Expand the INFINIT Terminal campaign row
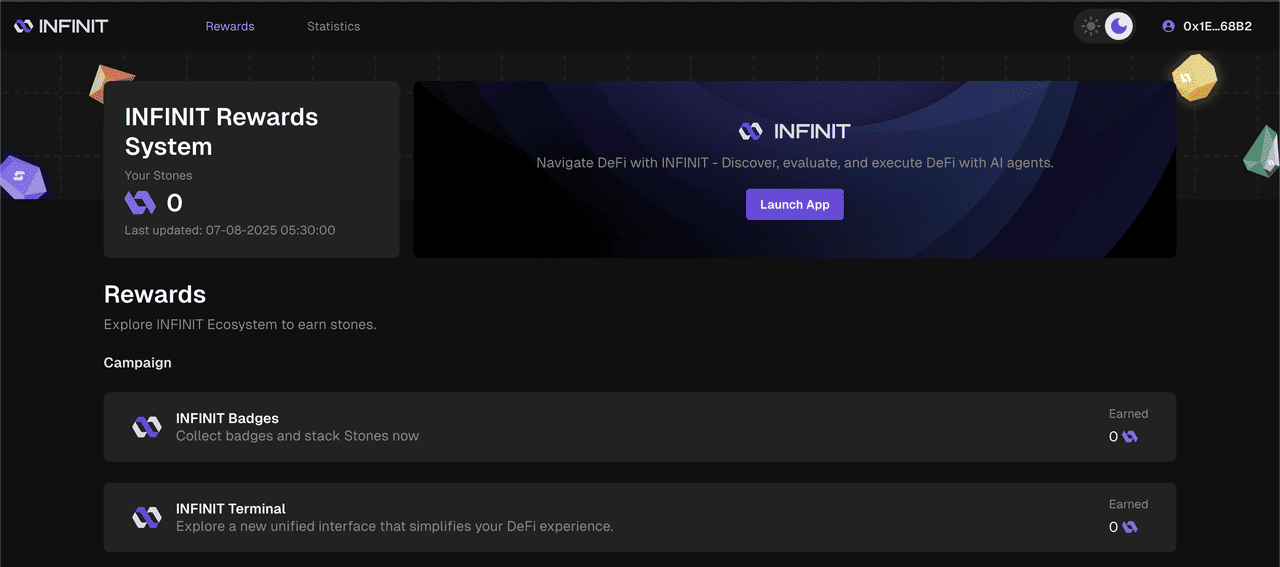 coord(640,517)
